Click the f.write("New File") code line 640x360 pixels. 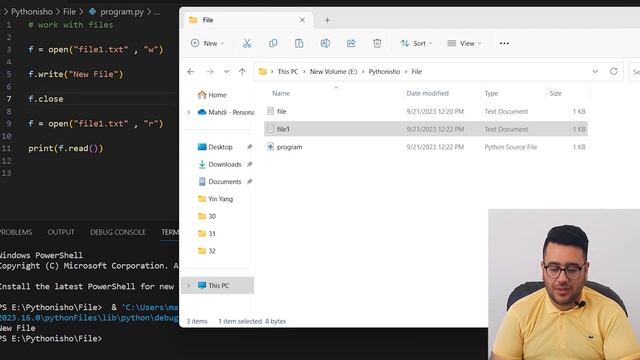click(x=76, y=74)
